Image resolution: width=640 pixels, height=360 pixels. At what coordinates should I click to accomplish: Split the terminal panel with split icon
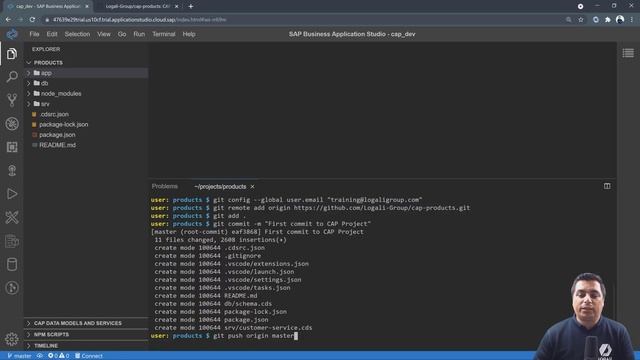point(607,186)
